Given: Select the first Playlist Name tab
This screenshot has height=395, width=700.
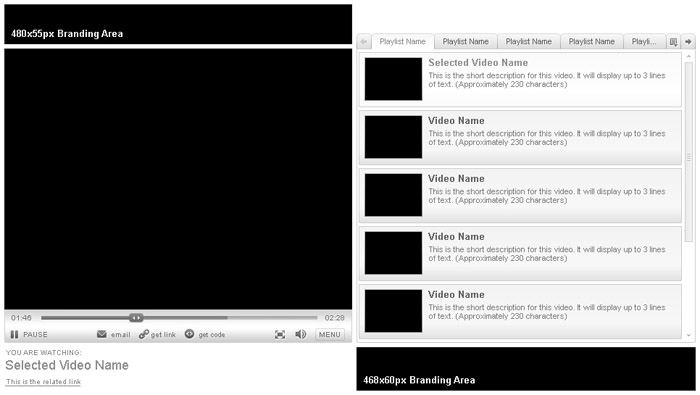Looking at the screenshot, I should [x=403, y=42].
